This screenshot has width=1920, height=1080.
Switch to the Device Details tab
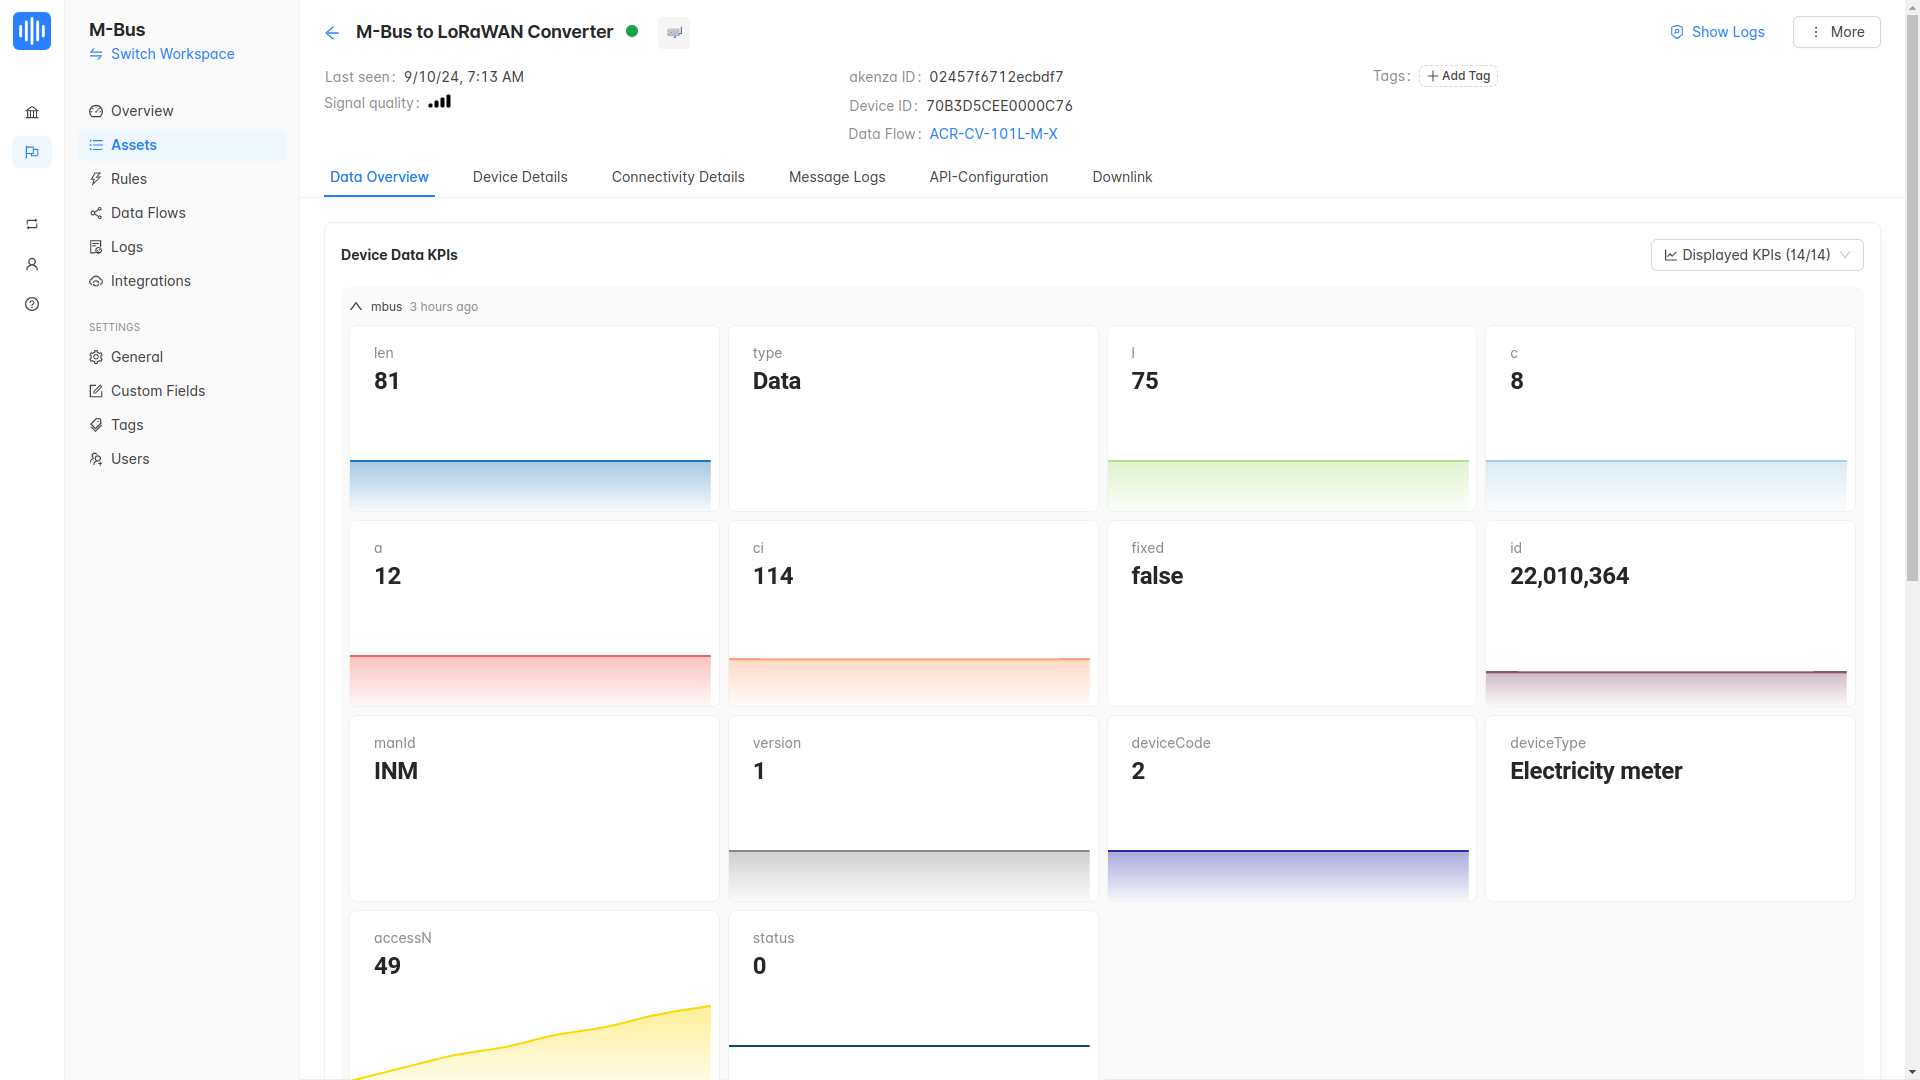[520, 177]
